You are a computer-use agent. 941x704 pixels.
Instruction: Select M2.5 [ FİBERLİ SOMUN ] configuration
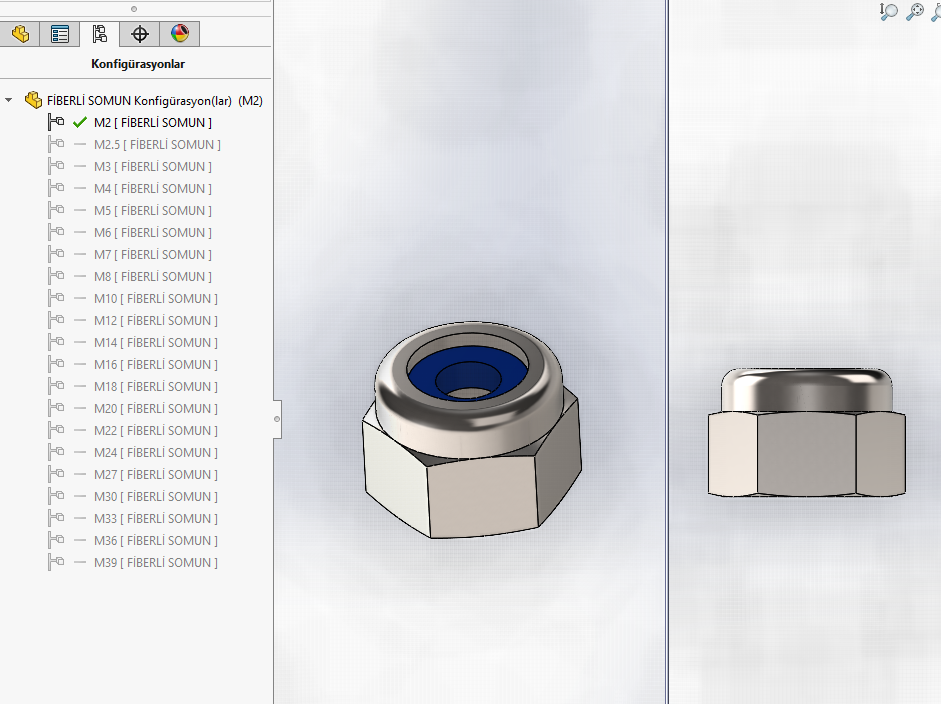(157, 145)
